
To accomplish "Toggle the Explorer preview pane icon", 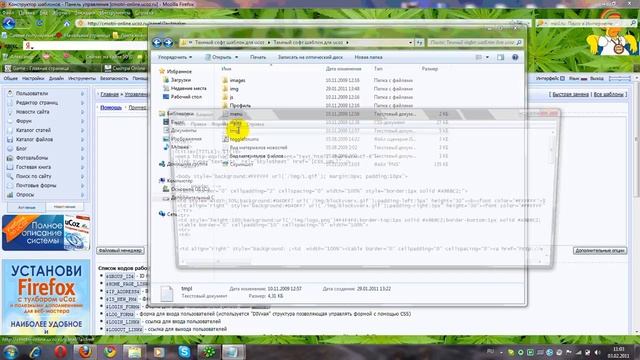I will click(x=500, y=58).
